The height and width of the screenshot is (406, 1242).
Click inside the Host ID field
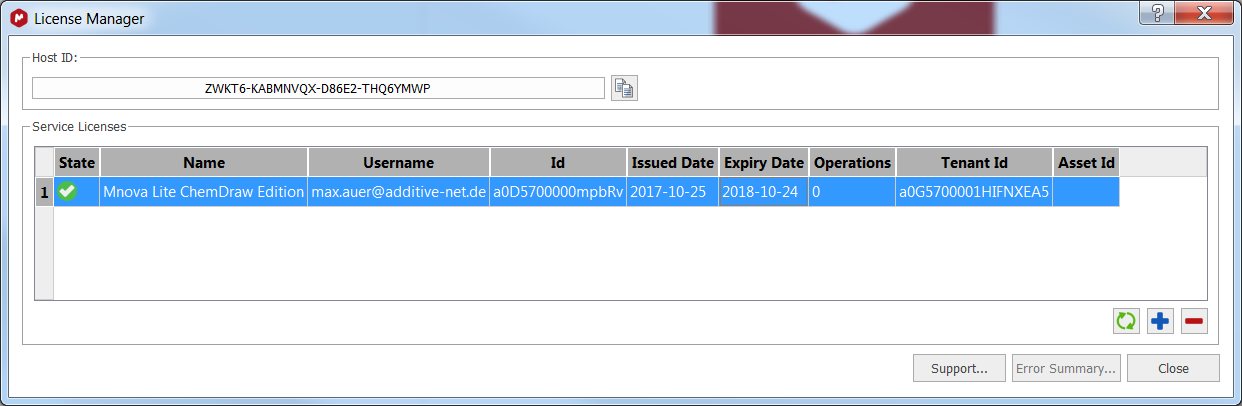pos(318,88)
